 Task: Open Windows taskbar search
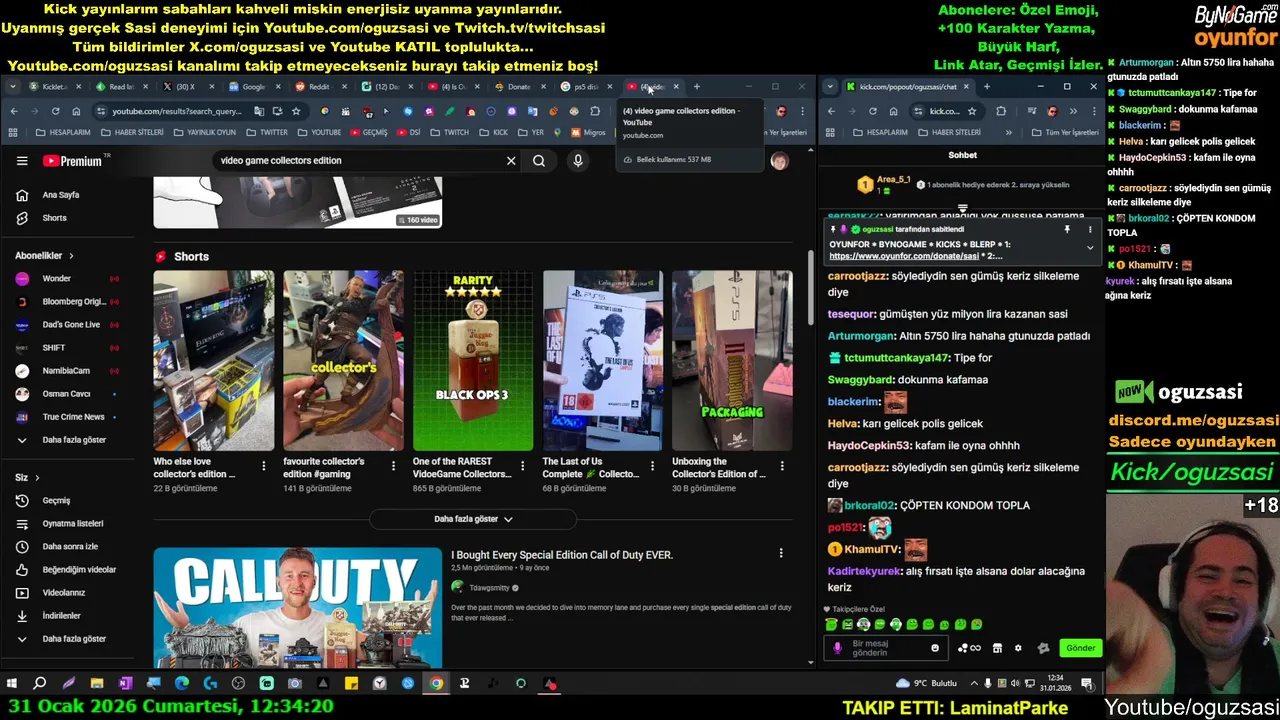40,684
